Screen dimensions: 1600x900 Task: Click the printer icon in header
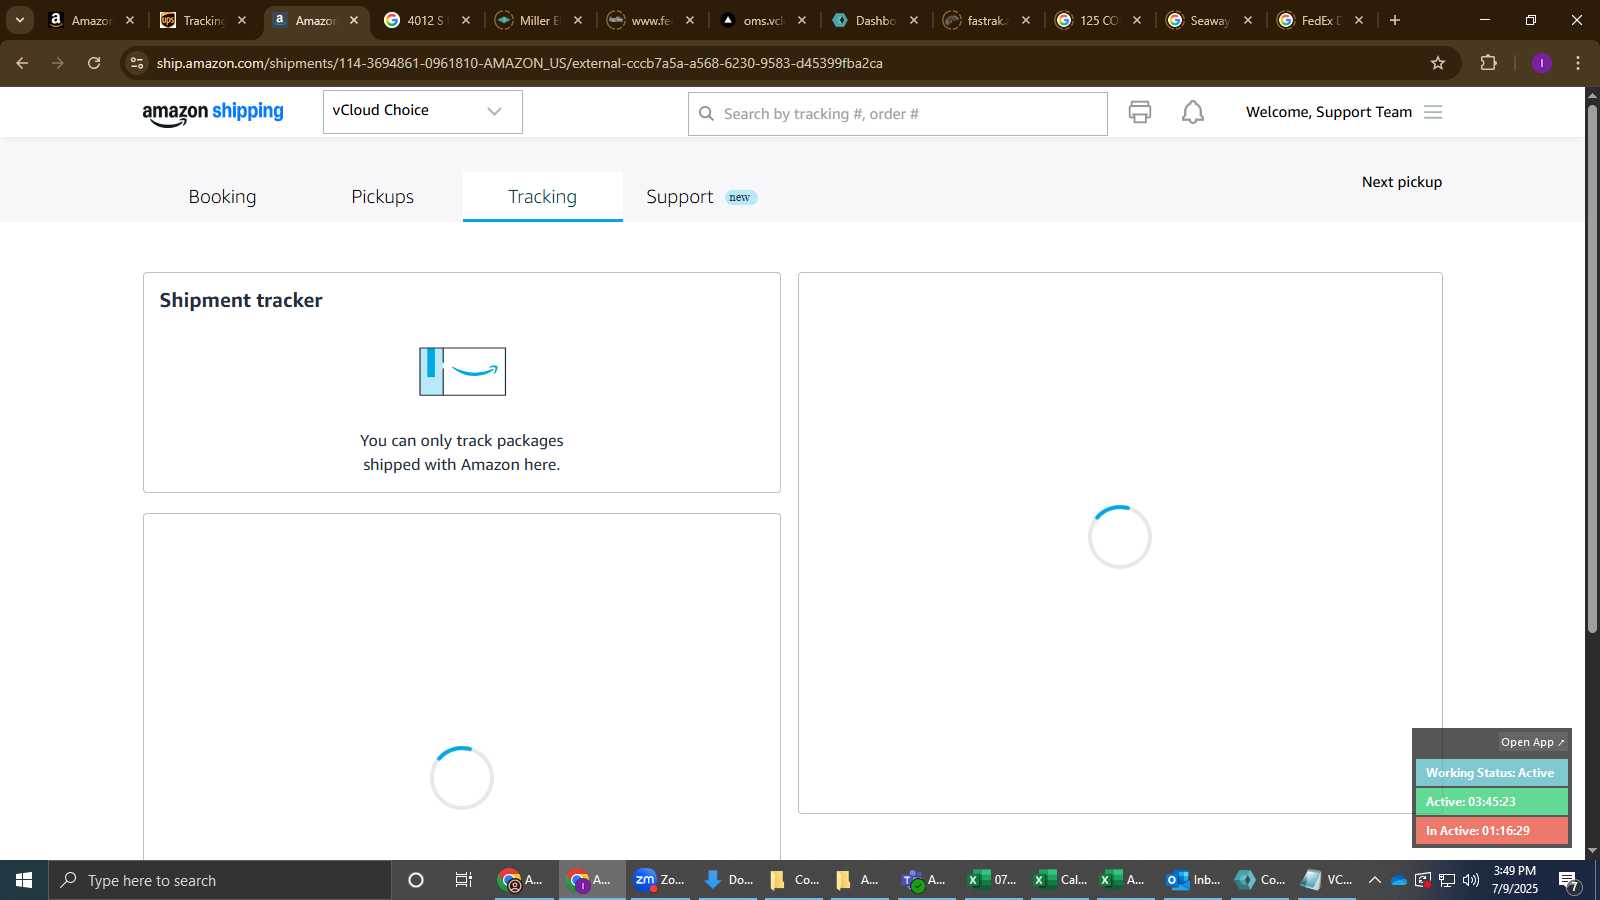click(1139, 112)
